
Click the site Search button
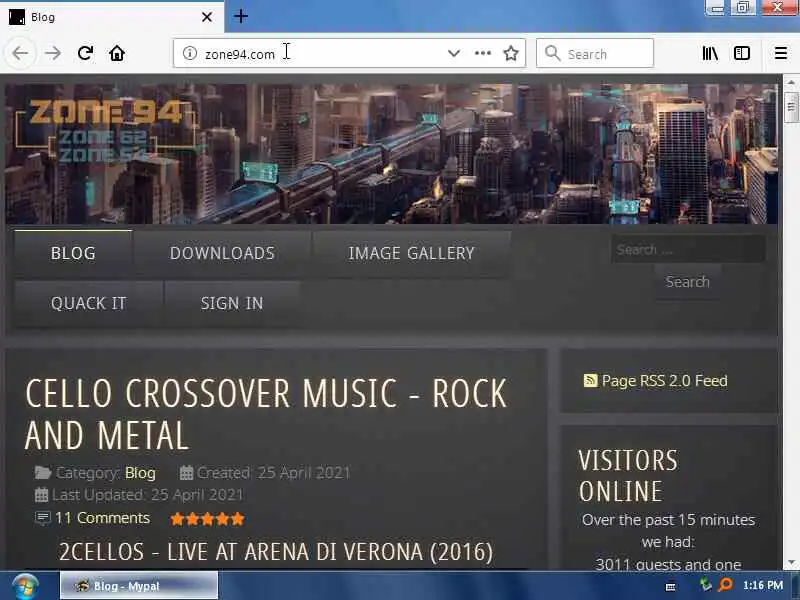pyautogui.click(x=688, y=282)
